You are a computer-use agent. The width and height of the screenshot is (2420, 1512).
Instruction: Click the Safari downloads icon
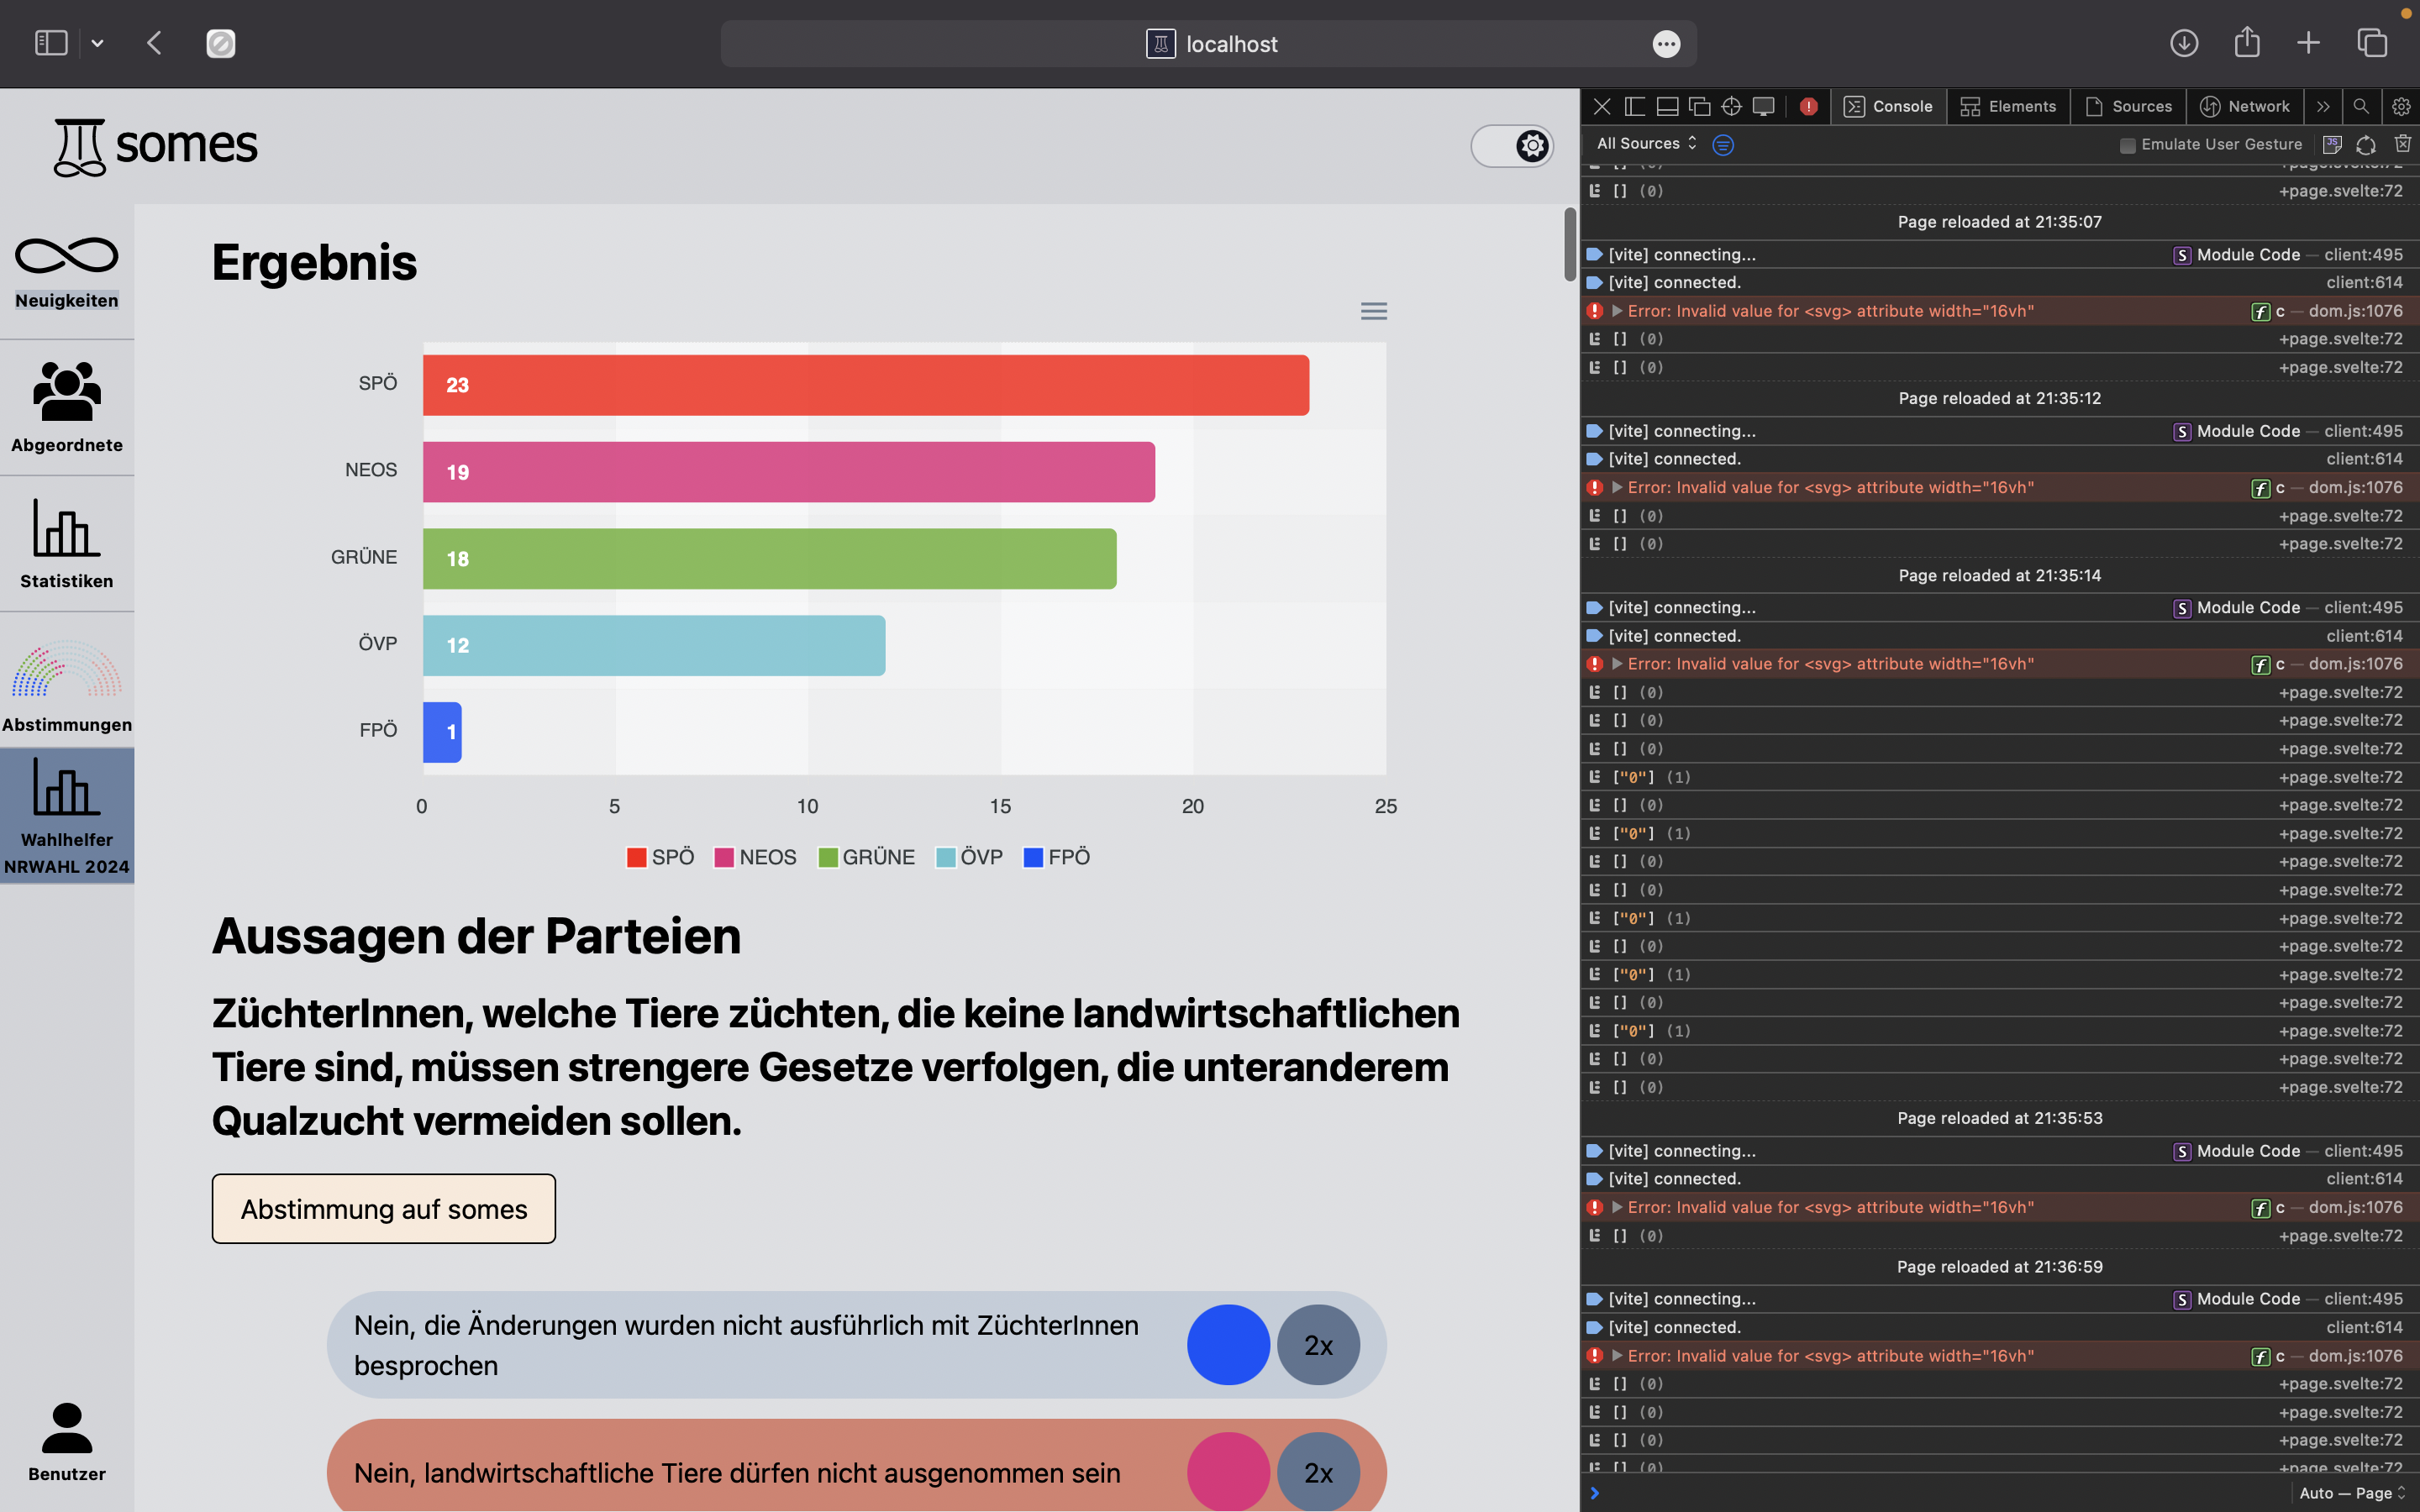click(x=2183, y=43)
